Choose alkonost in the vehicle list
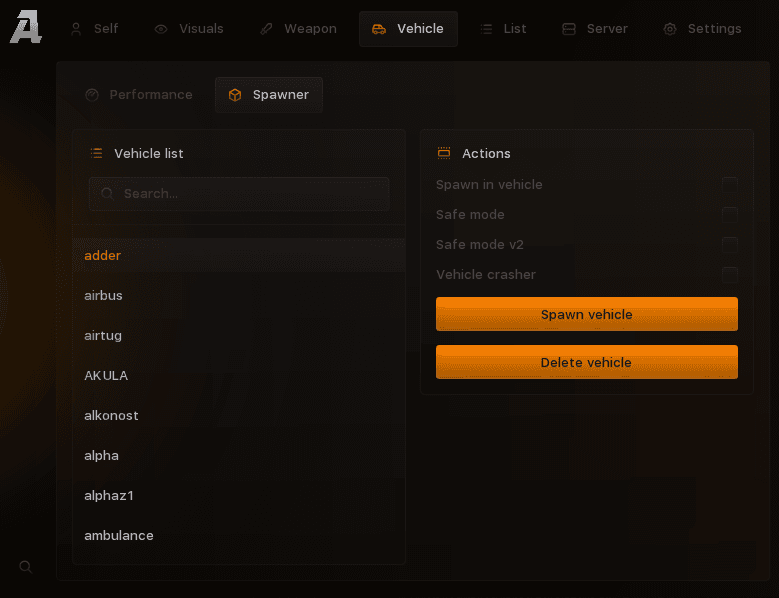The height and width of the screenshot is (598, 779). tap(239, 415)
